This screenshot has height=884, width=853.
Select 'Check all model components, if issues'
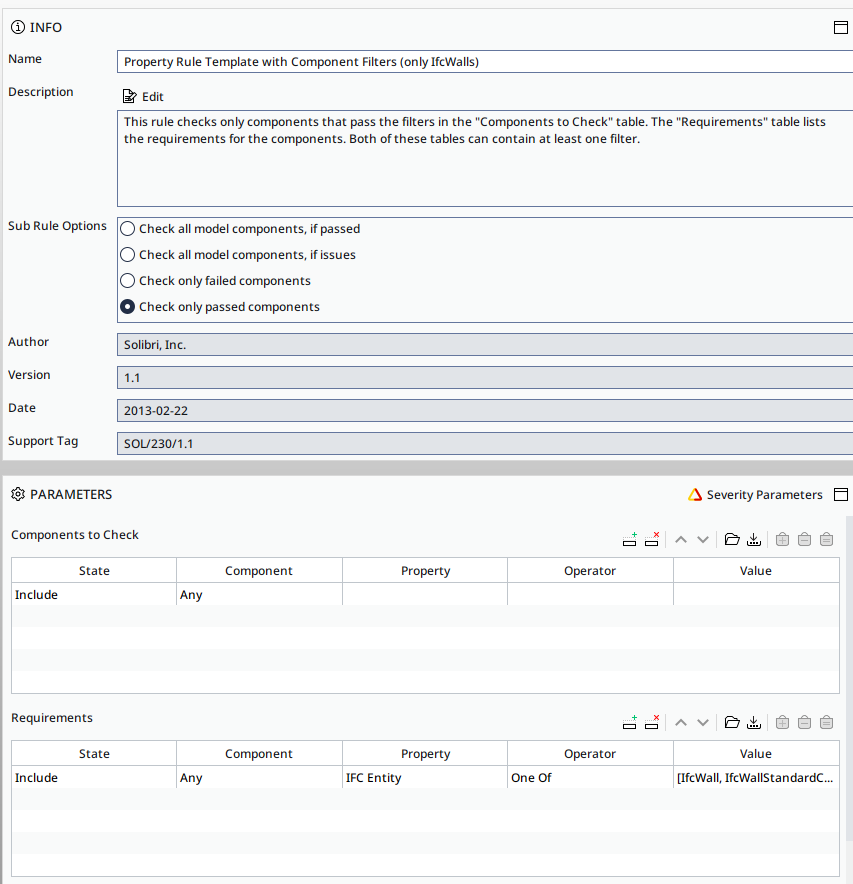(128, 255)
